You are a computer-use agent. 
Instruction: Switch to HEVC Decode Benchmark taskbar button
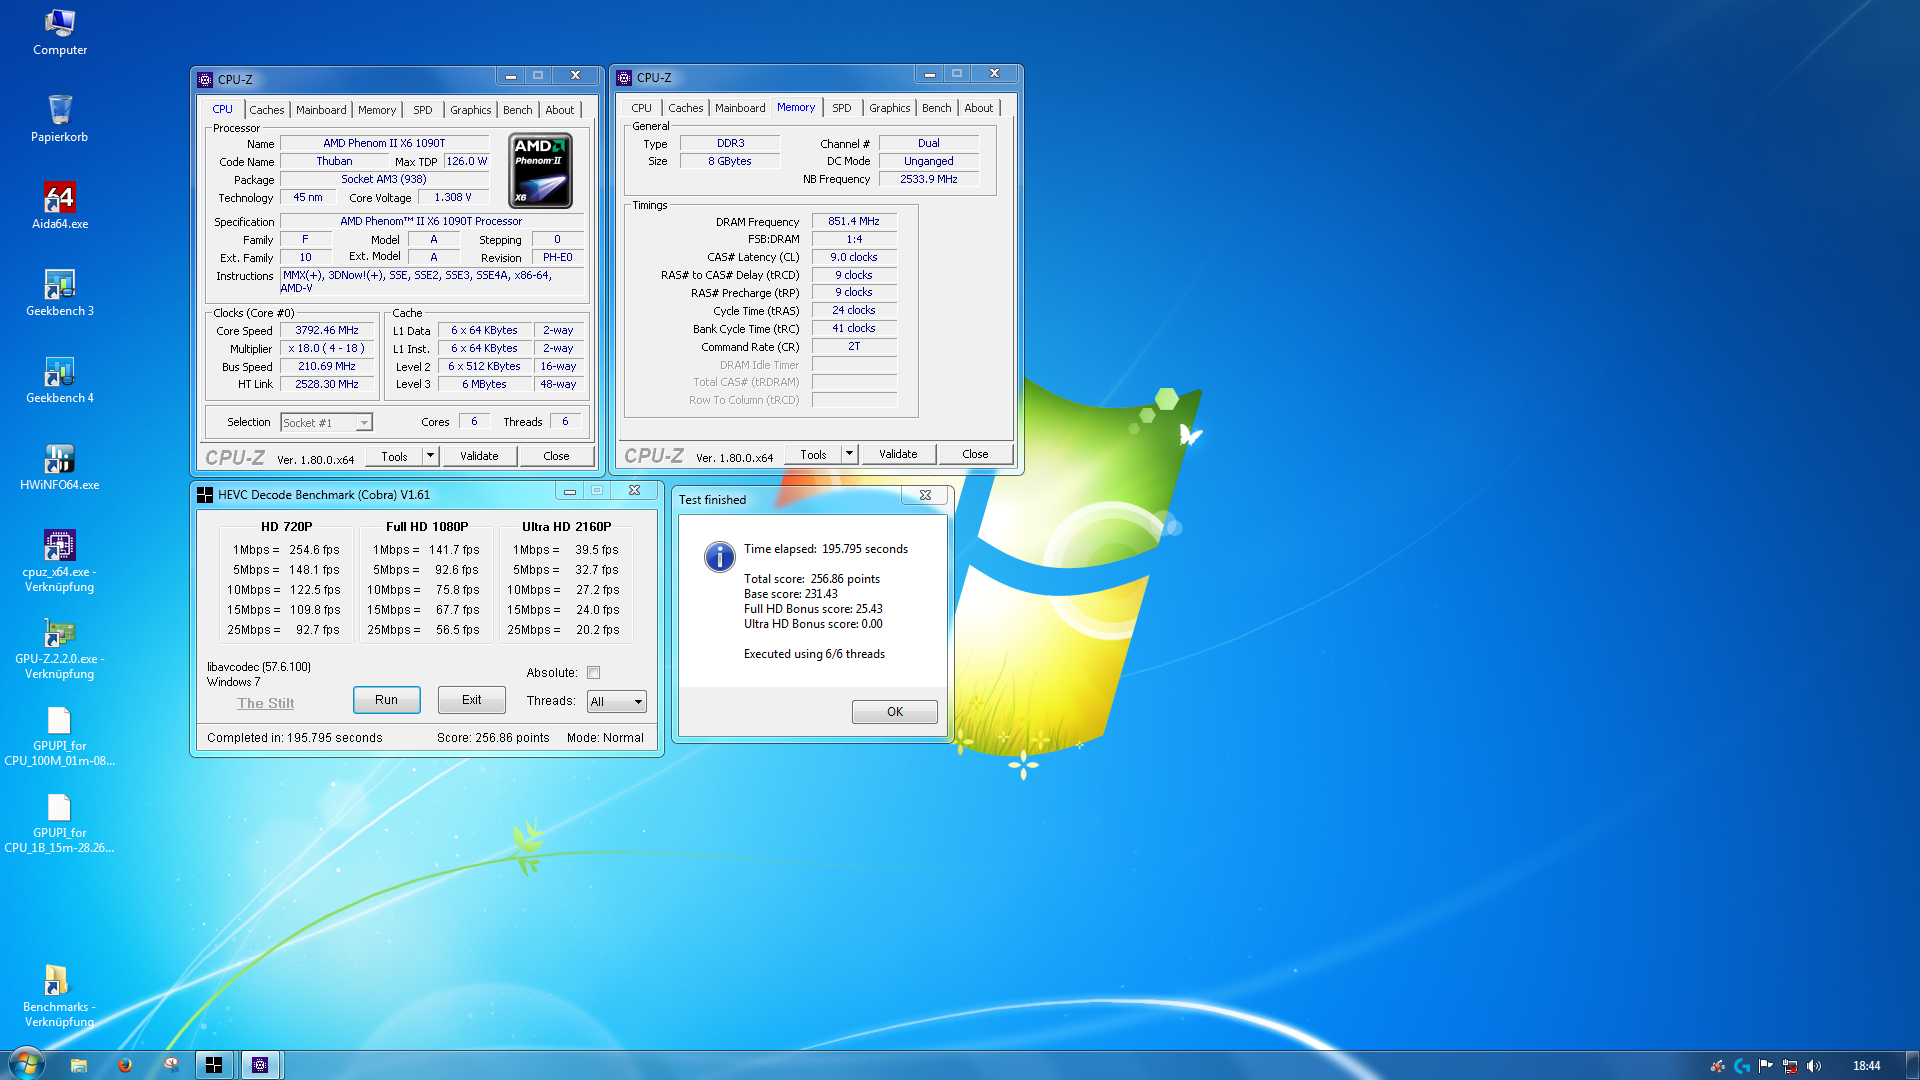coord(214,1065)
